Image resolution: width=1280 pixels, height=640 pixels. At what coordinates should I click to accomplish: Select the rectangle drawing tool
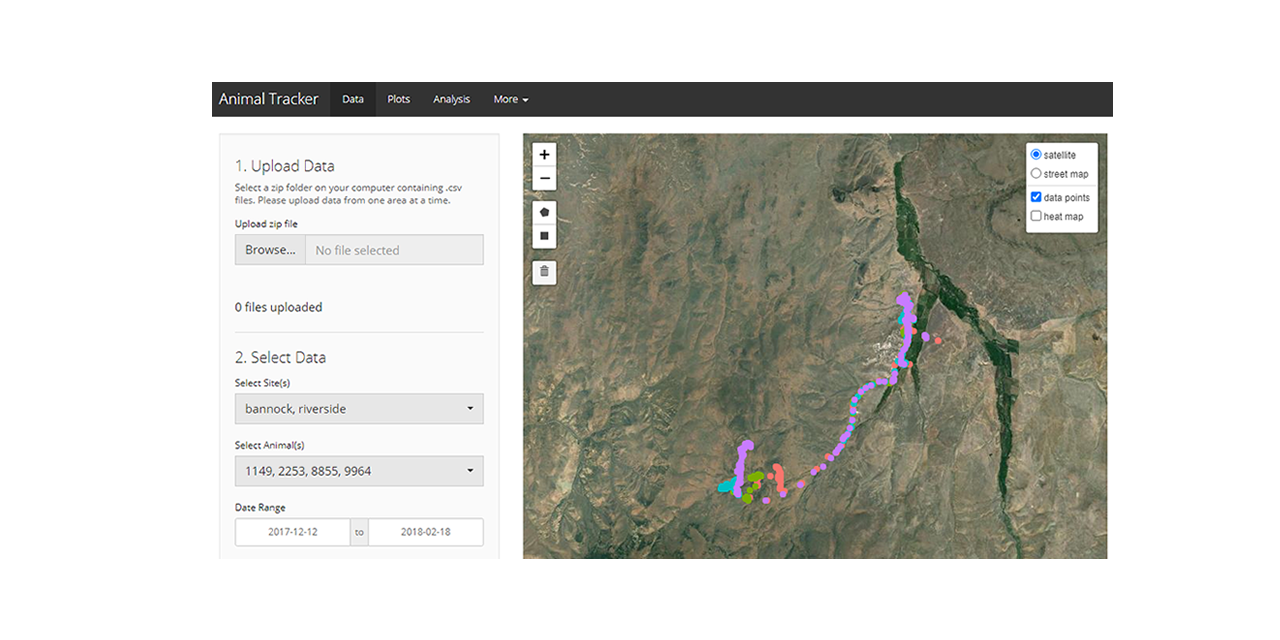click(x=543, y=234)
